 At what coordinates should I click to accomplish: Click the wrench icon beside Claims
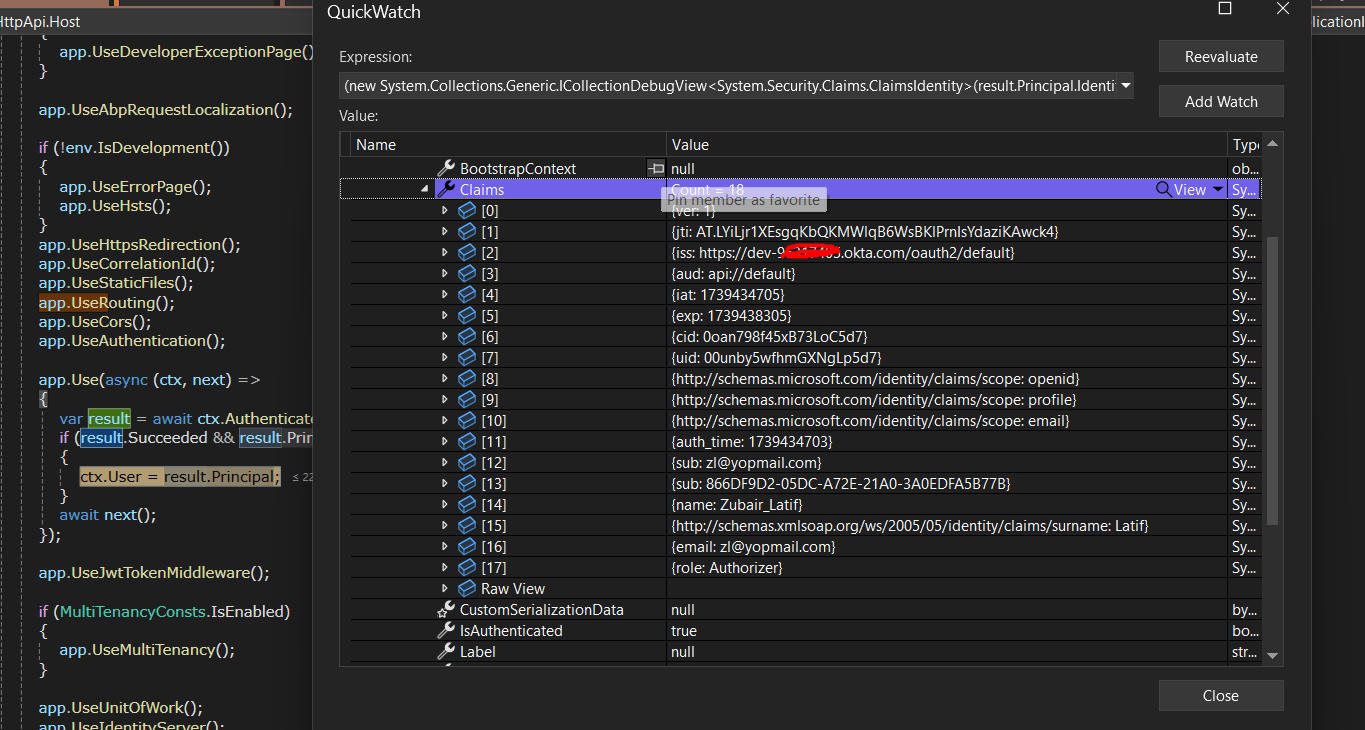446,189
